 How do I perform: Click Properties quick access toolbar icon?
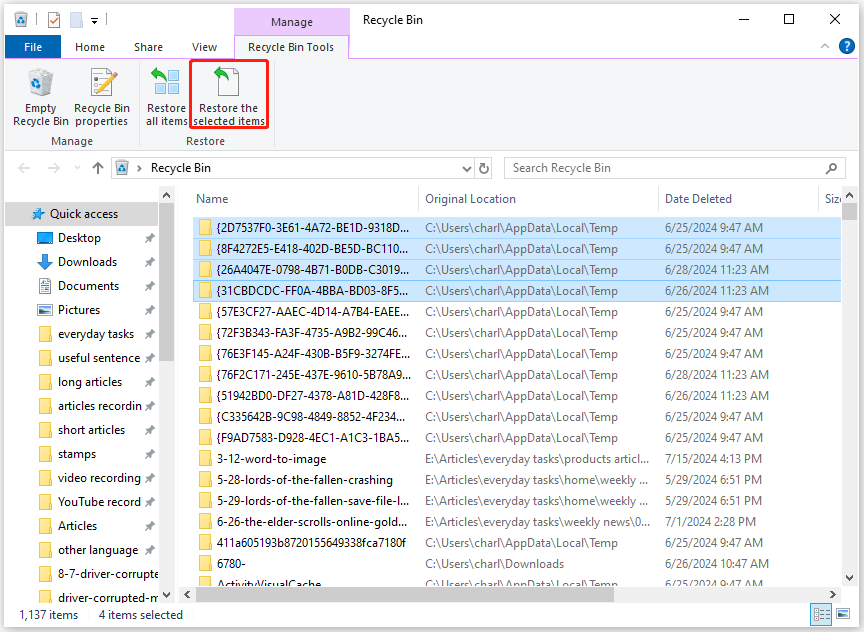click(54, 20)
